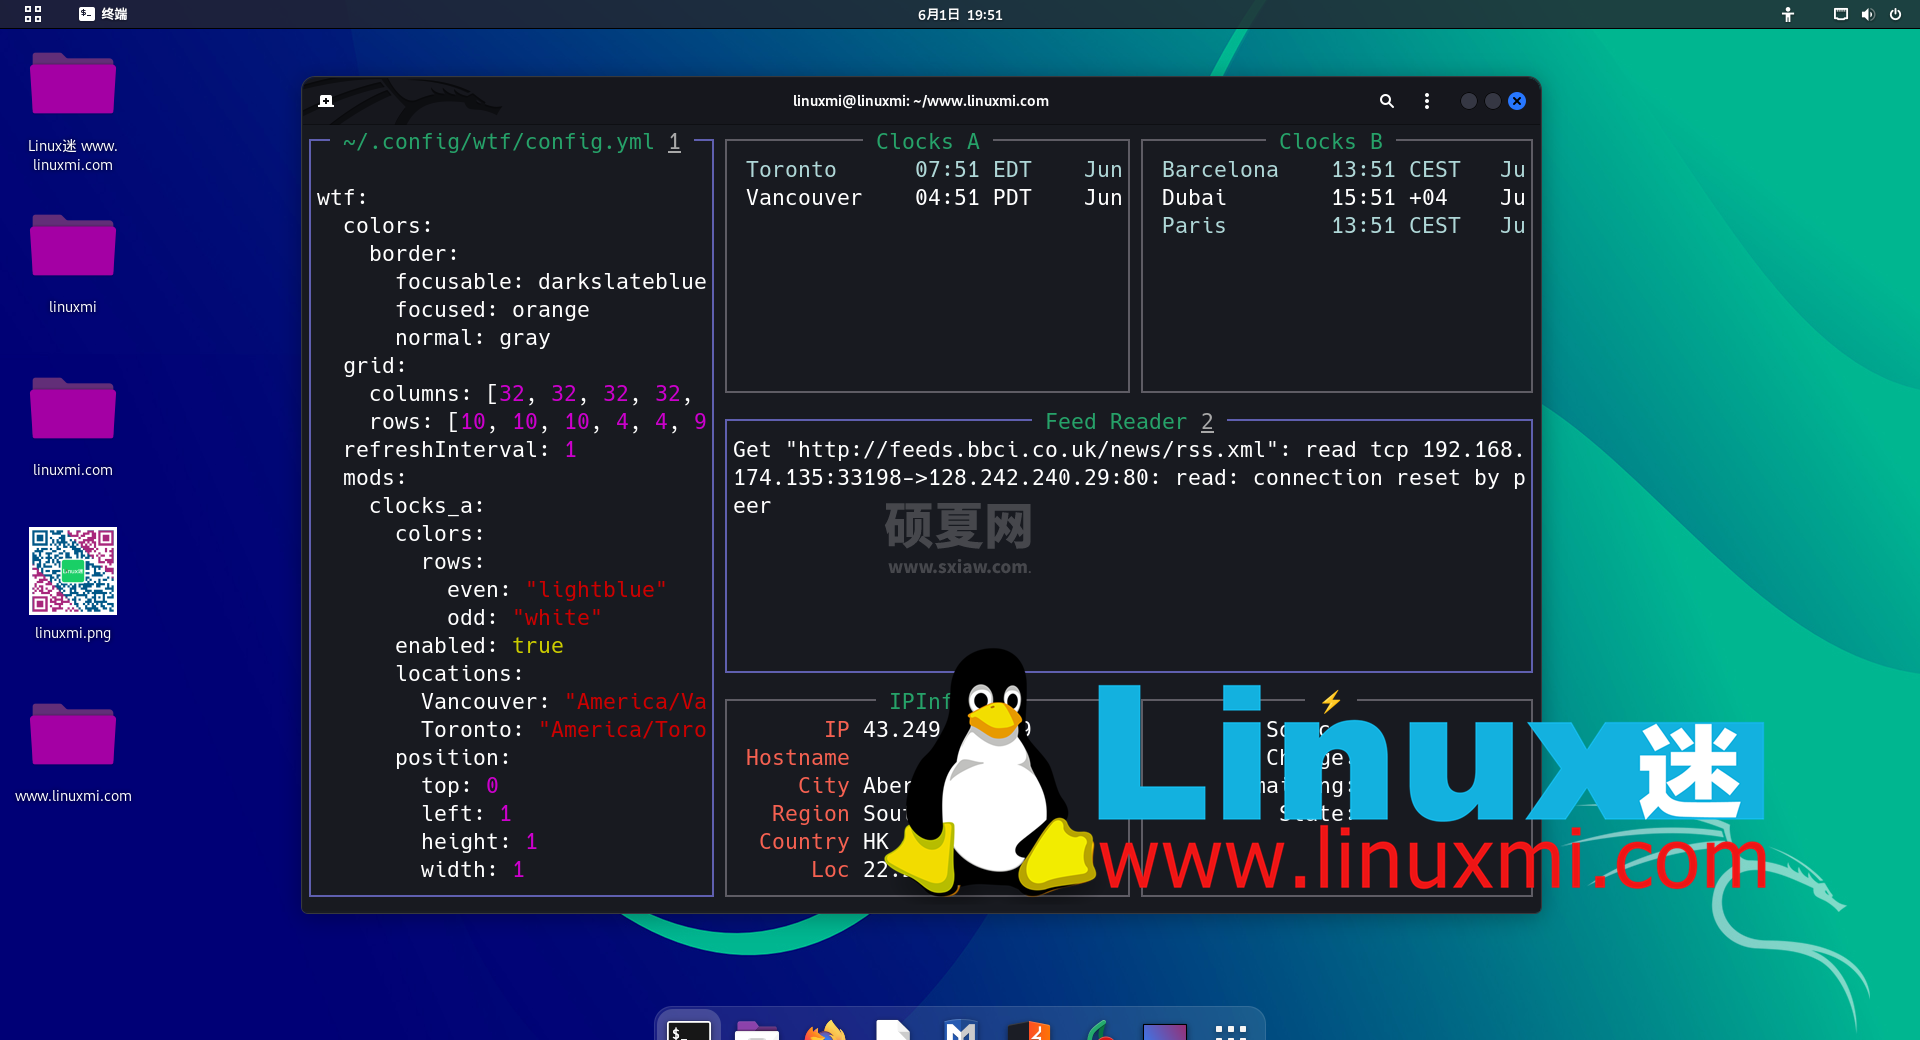The image size is (1920, 1040).
Task: Click the 'Hostname' label in IPInfo panel
Action: click(x=798, y=758)
